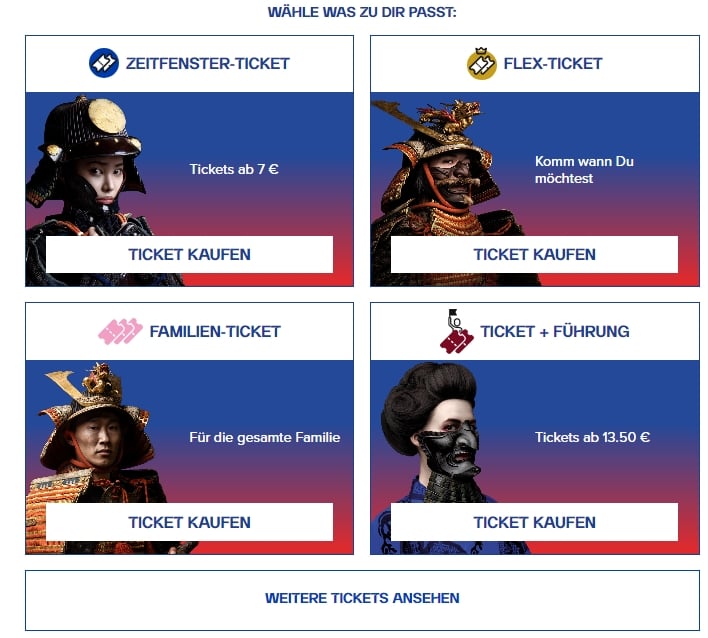The height and width of the screenshot is (638, 708).
Task: Click the dark red Ticket + Führung icon
Action: coord(456,331)
